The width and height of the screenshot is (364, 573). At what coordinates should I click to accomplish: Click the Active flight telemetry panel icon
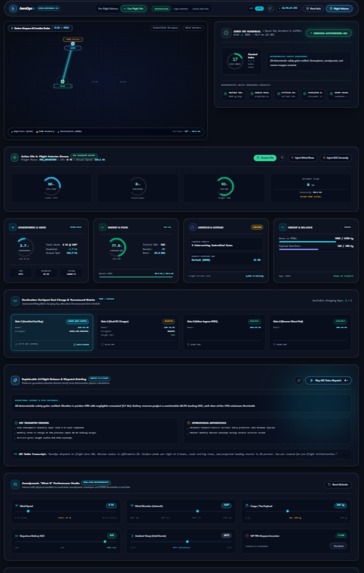coord(15,158)
